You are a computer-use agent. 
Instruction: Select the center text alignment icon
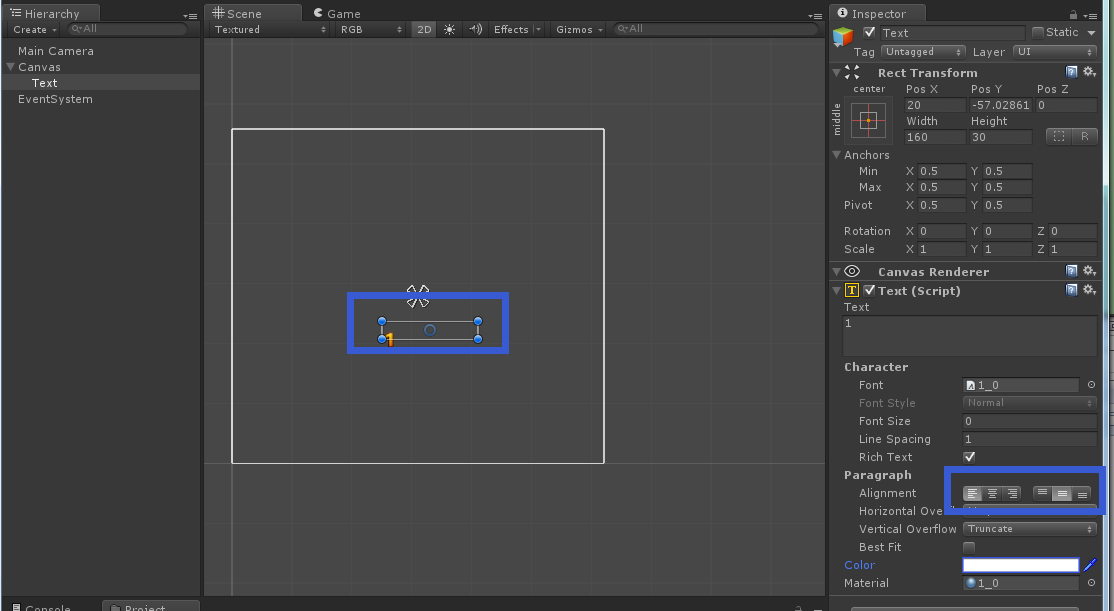pyautogui.click(x=992, y=493)
